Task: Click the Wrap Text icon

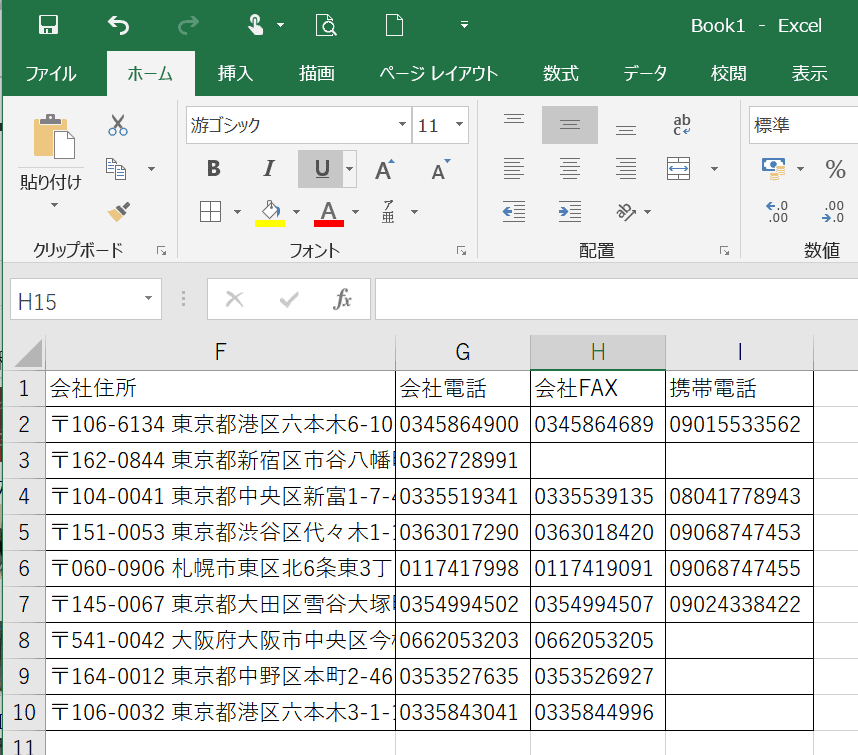Action: (683, 125)
